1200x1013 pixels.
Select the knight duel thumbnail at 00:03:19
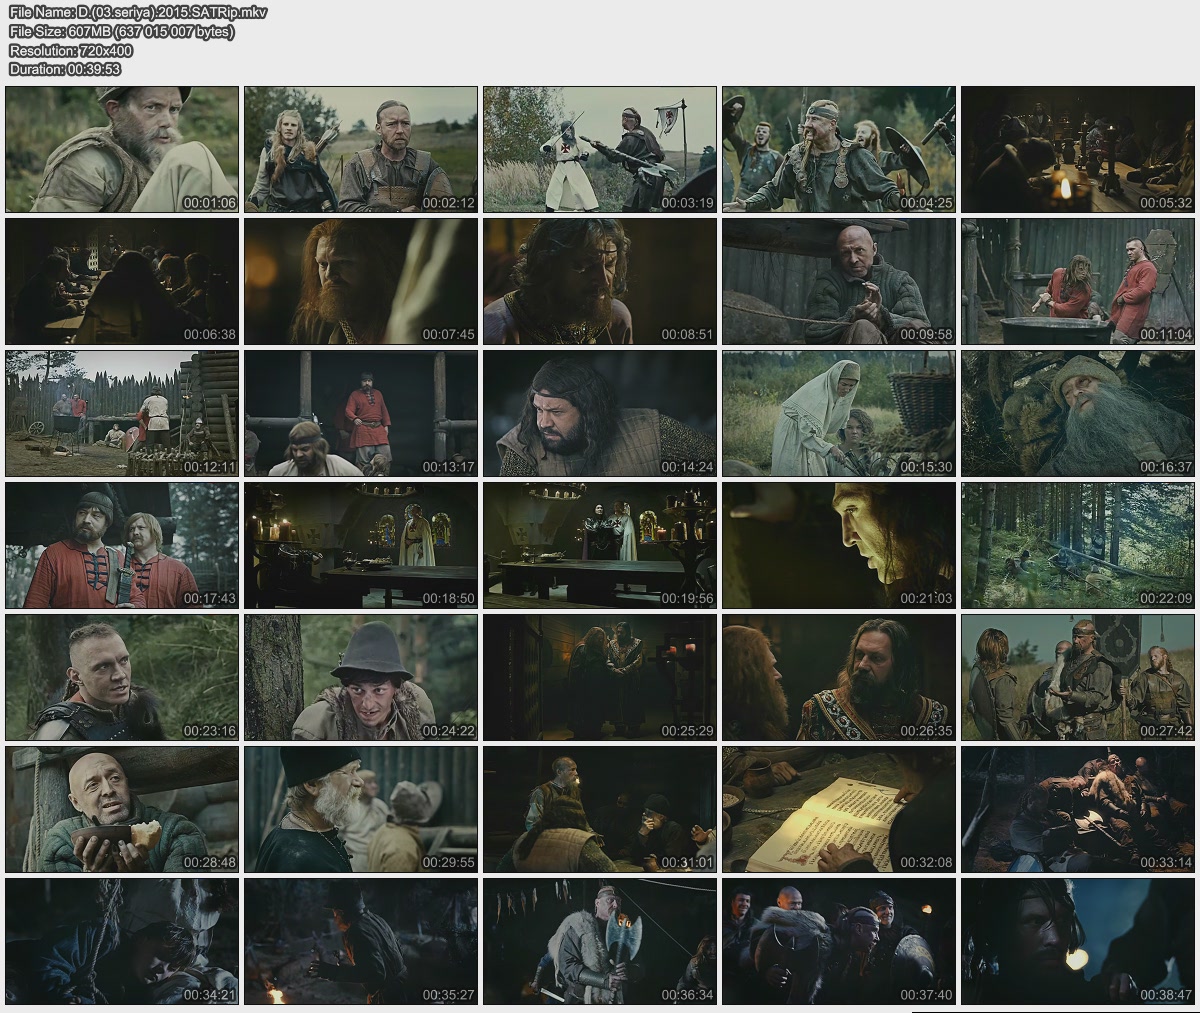[600, 149]
